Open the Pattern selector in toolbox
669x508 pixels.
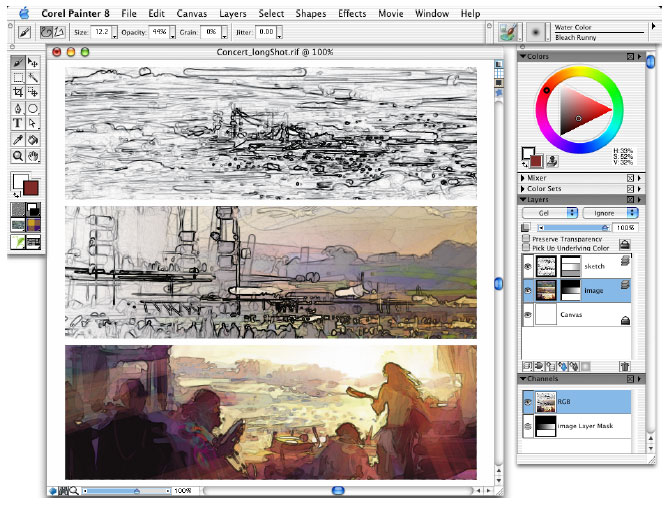pyautogui.click(x=17, y=224)
